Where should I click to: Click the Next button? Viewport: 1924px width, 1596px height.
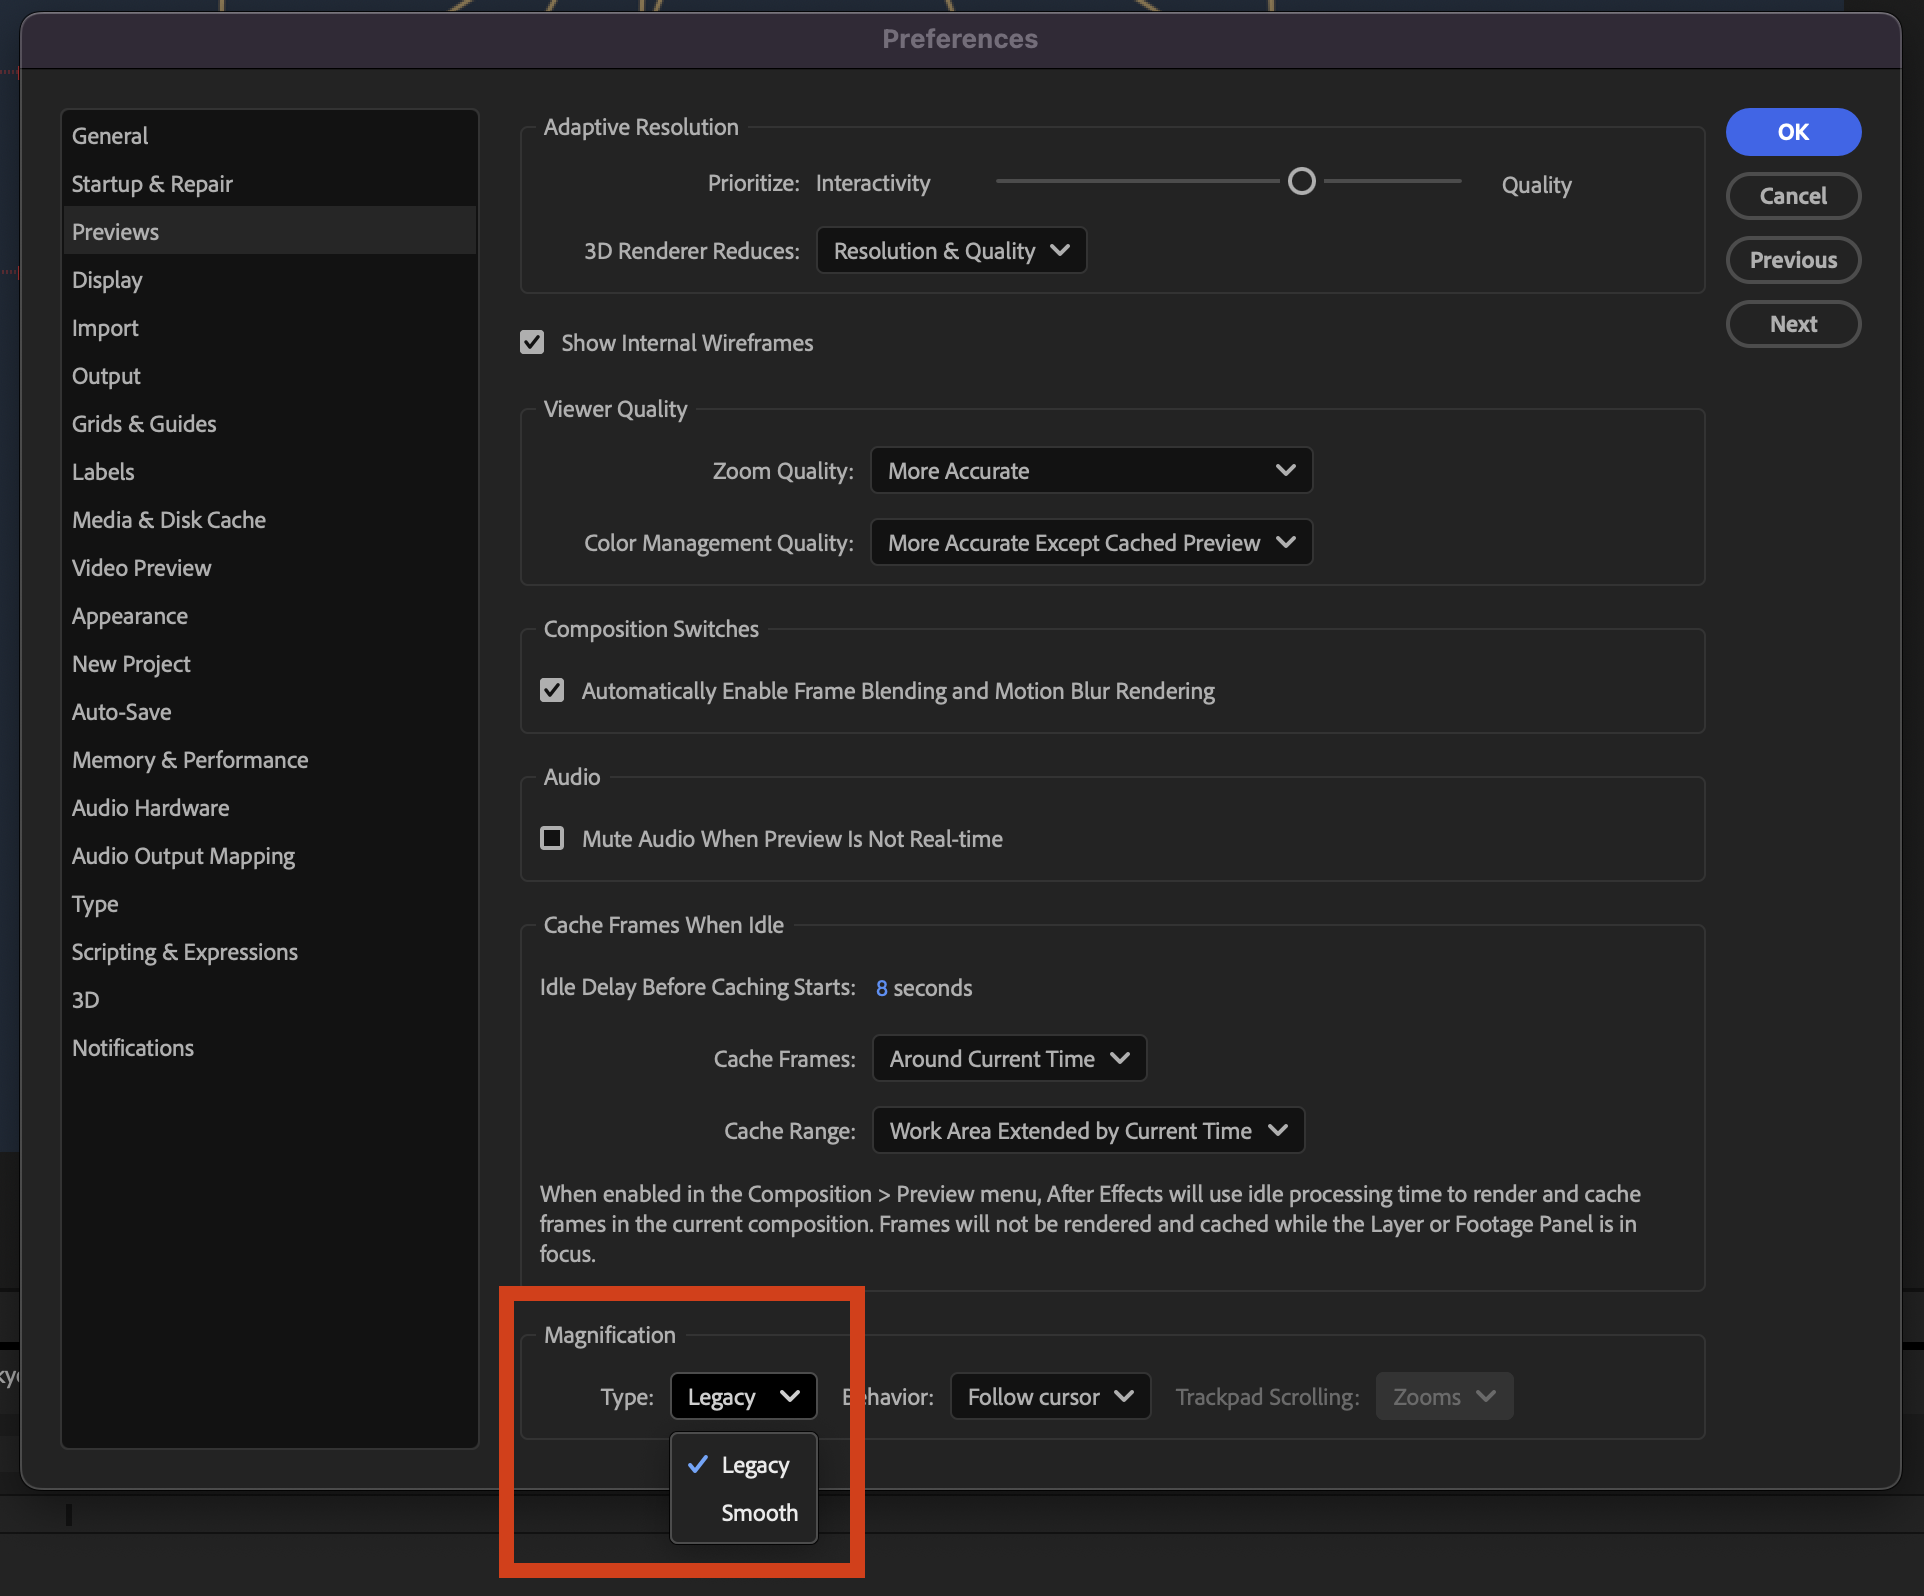[x=1792, y=323]
